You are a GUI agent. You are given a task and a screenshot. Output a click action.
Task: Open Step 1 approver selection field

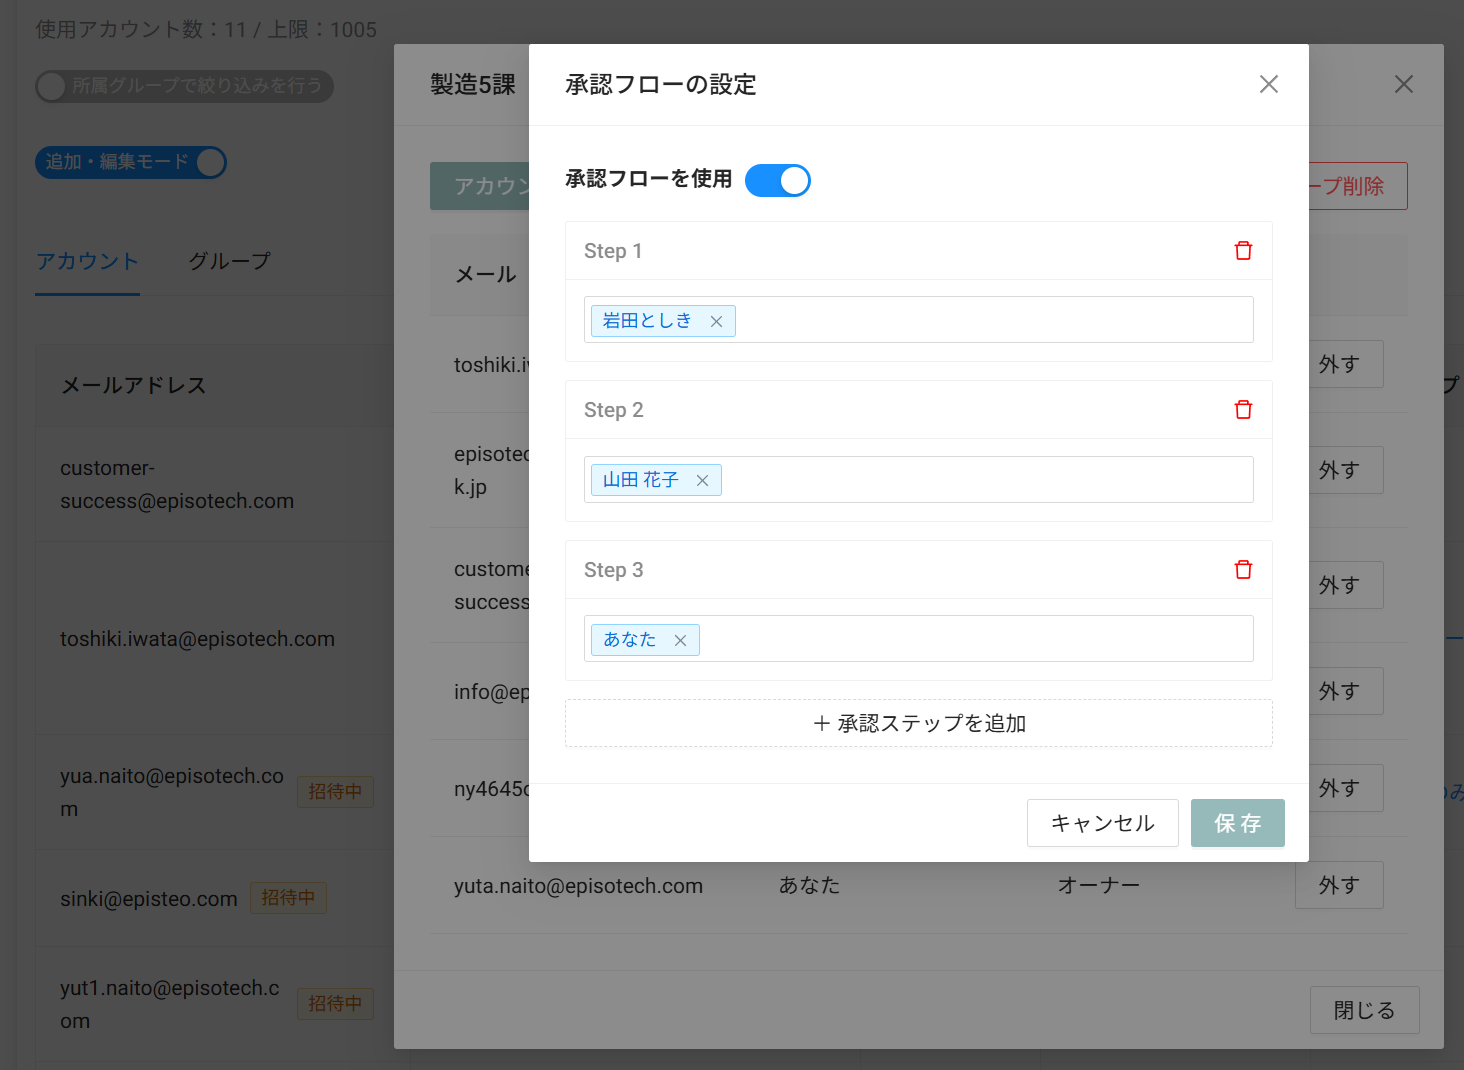point(990,321)
